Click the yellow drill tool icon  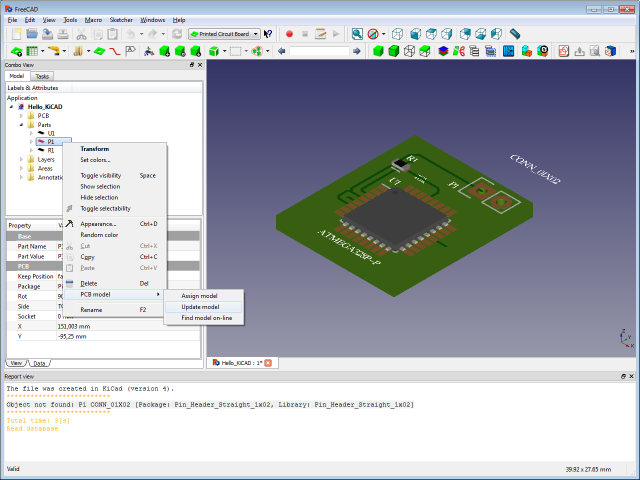[54, 51]
